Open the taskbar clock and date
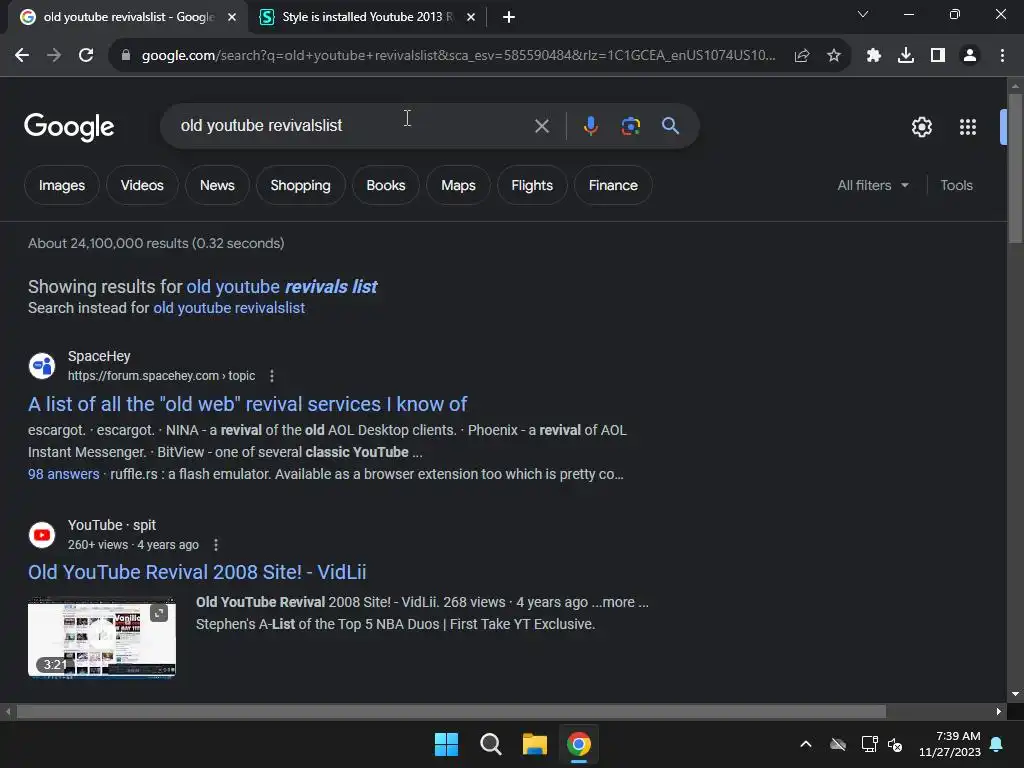 pos(950,744)
